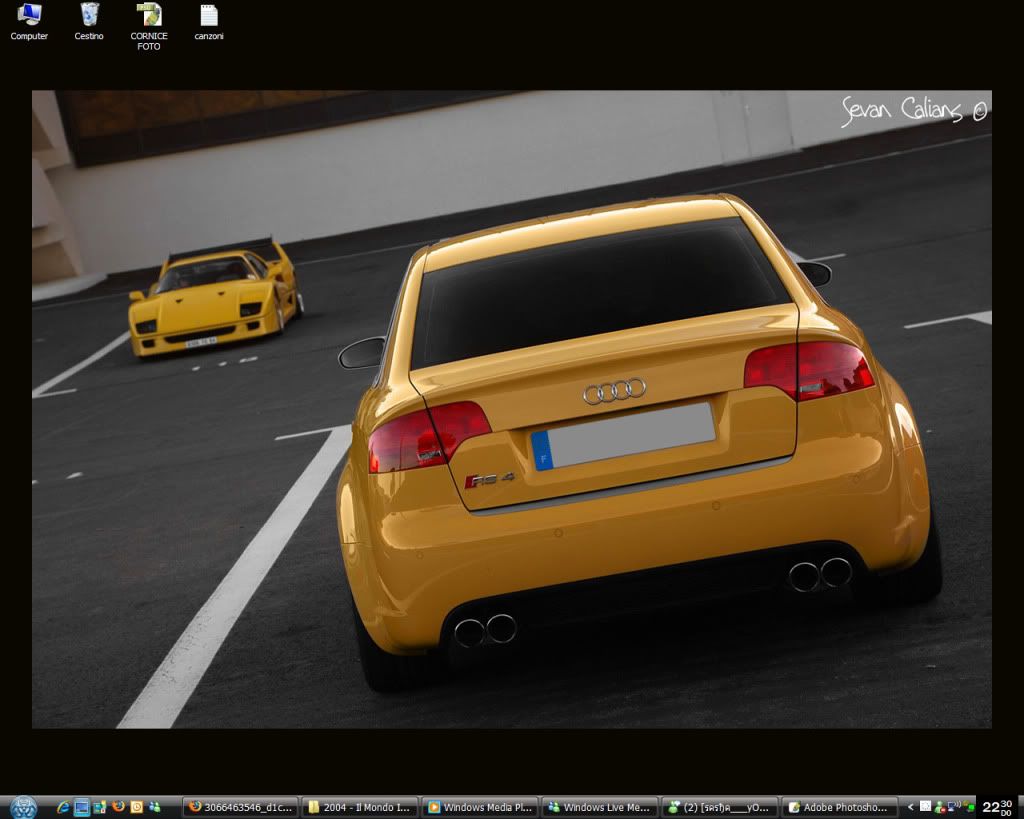The image size is (1024, 819).
Task: Launch Internet Explorer from Quick Launch
Action: 63,807
